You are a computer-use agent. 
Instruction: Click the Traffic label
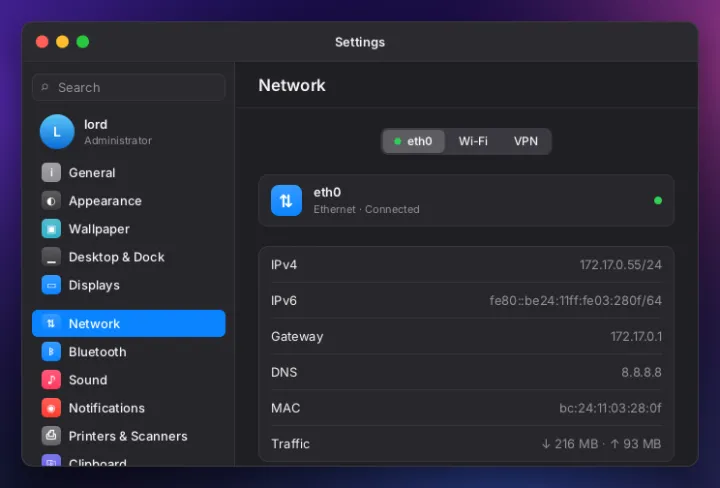290,444
